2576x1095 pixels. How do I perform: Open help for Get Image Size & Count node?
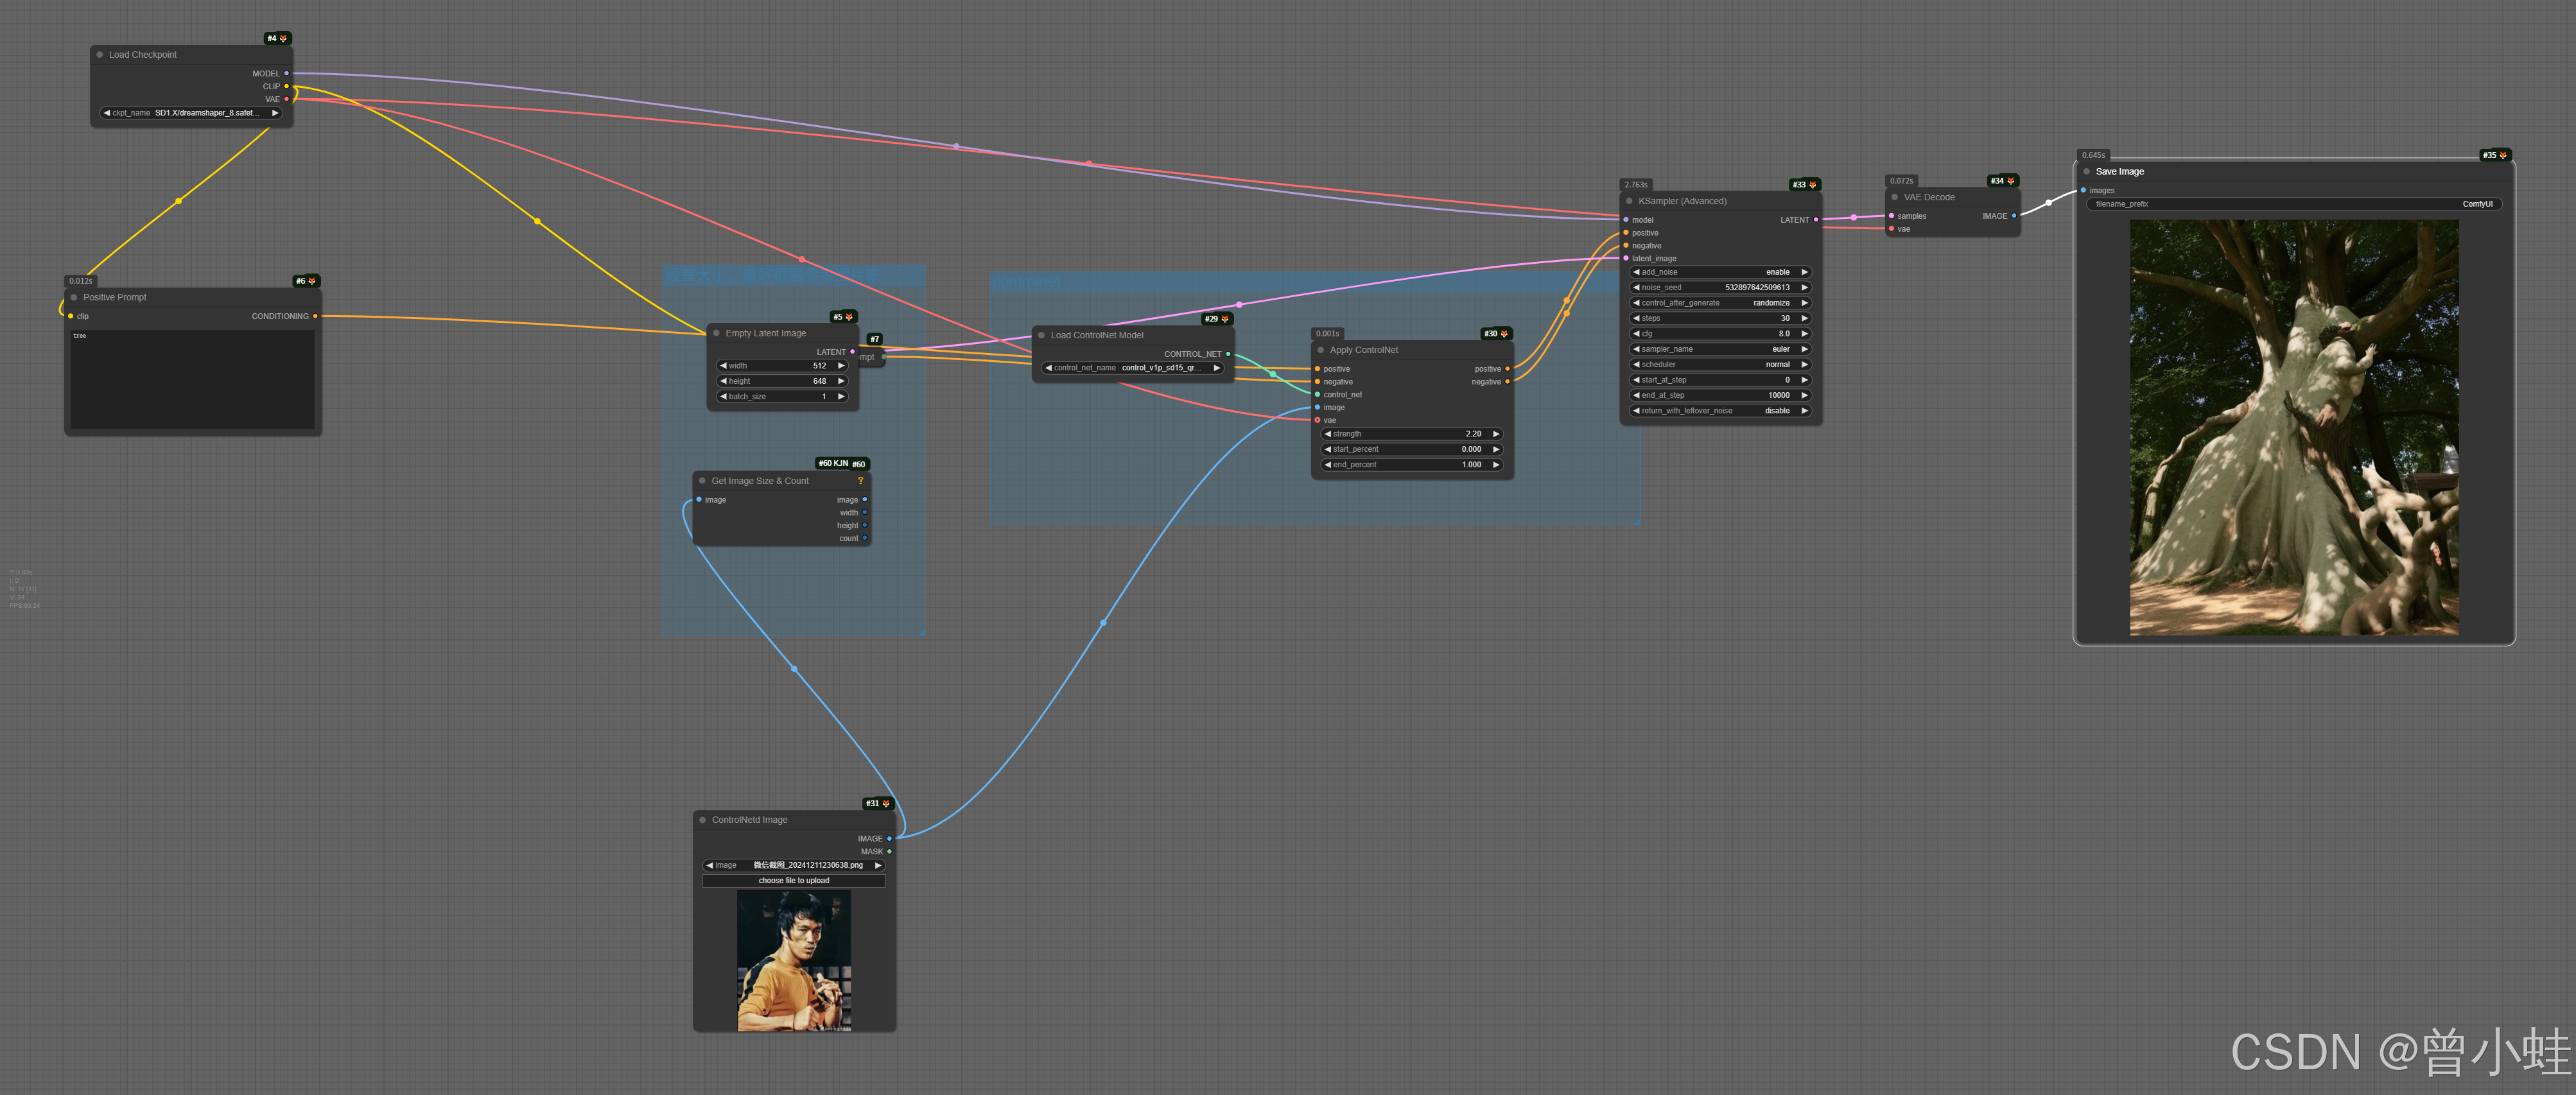(x=860, y=481)
